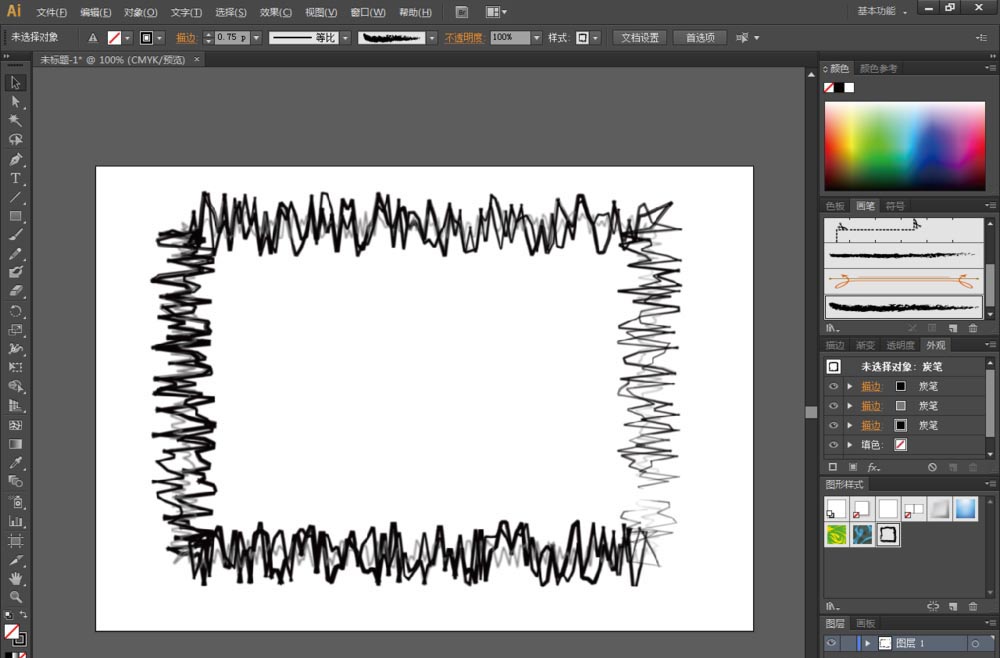Clear appearance using the no-entry icon
Screen dimensions: 1000x658
click(x=932, y=467)
